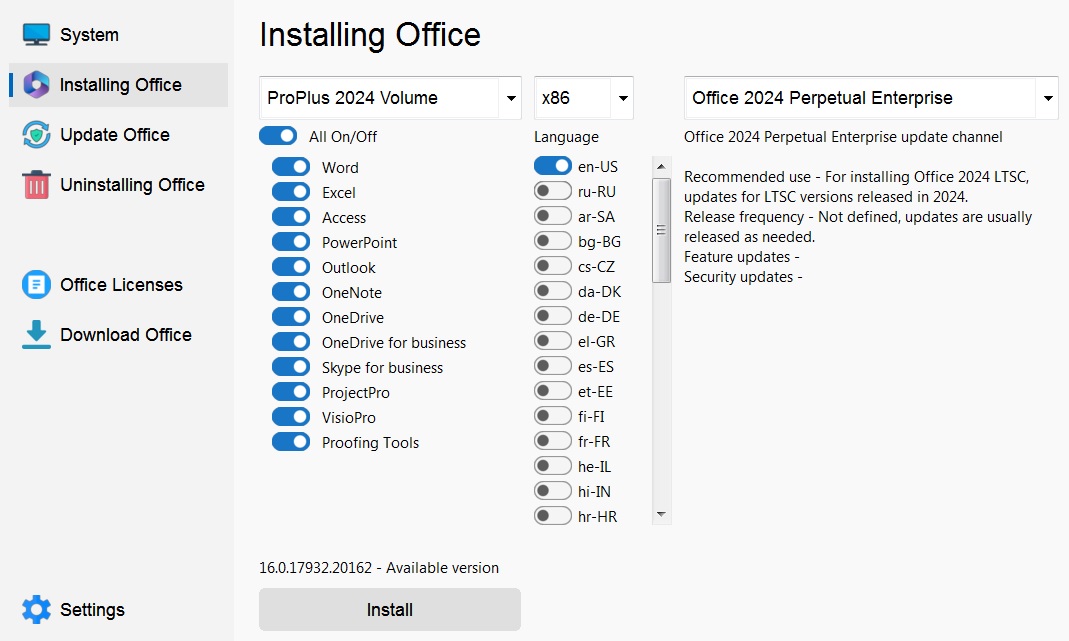Toggle the PowerPoint component

pos(291,242)
